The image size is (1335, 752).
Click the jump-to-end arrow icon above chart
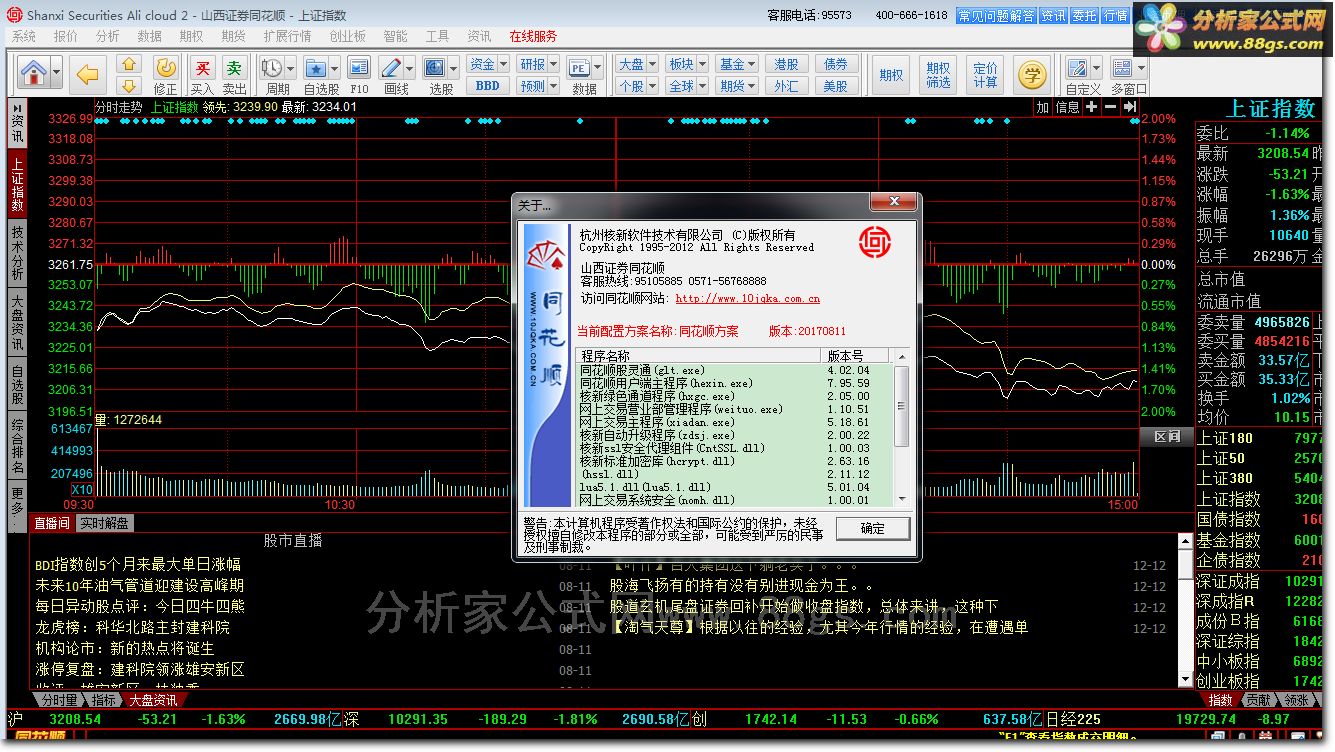1130,106
